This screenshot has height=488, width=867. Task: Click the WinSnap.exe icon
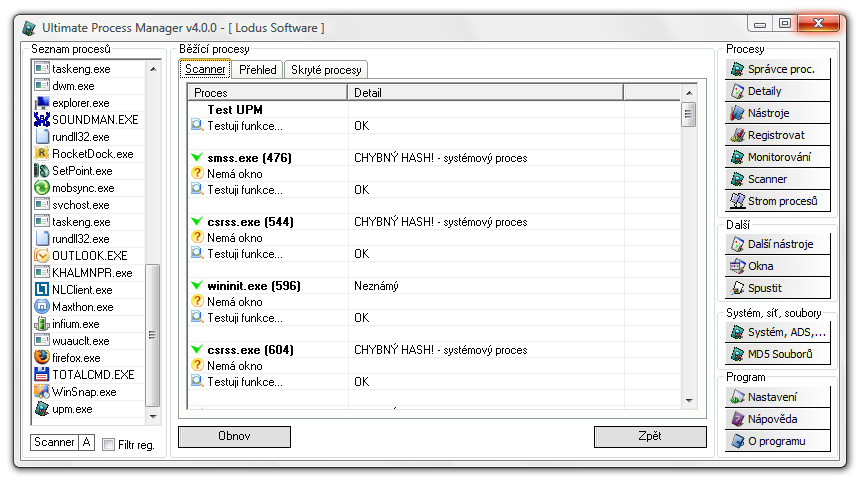click(41, 392)
